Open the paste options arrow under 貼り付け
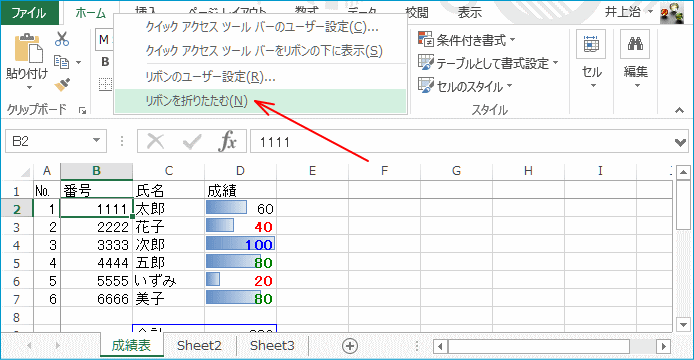The height and width of the screenshot is (360, 694). [x=29, y=88]
